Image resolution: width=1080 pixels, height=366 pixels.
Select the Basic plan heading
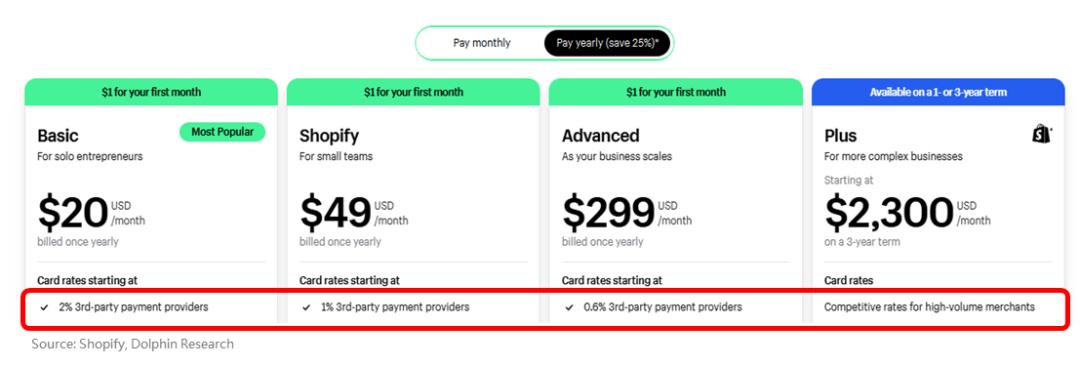58,135
